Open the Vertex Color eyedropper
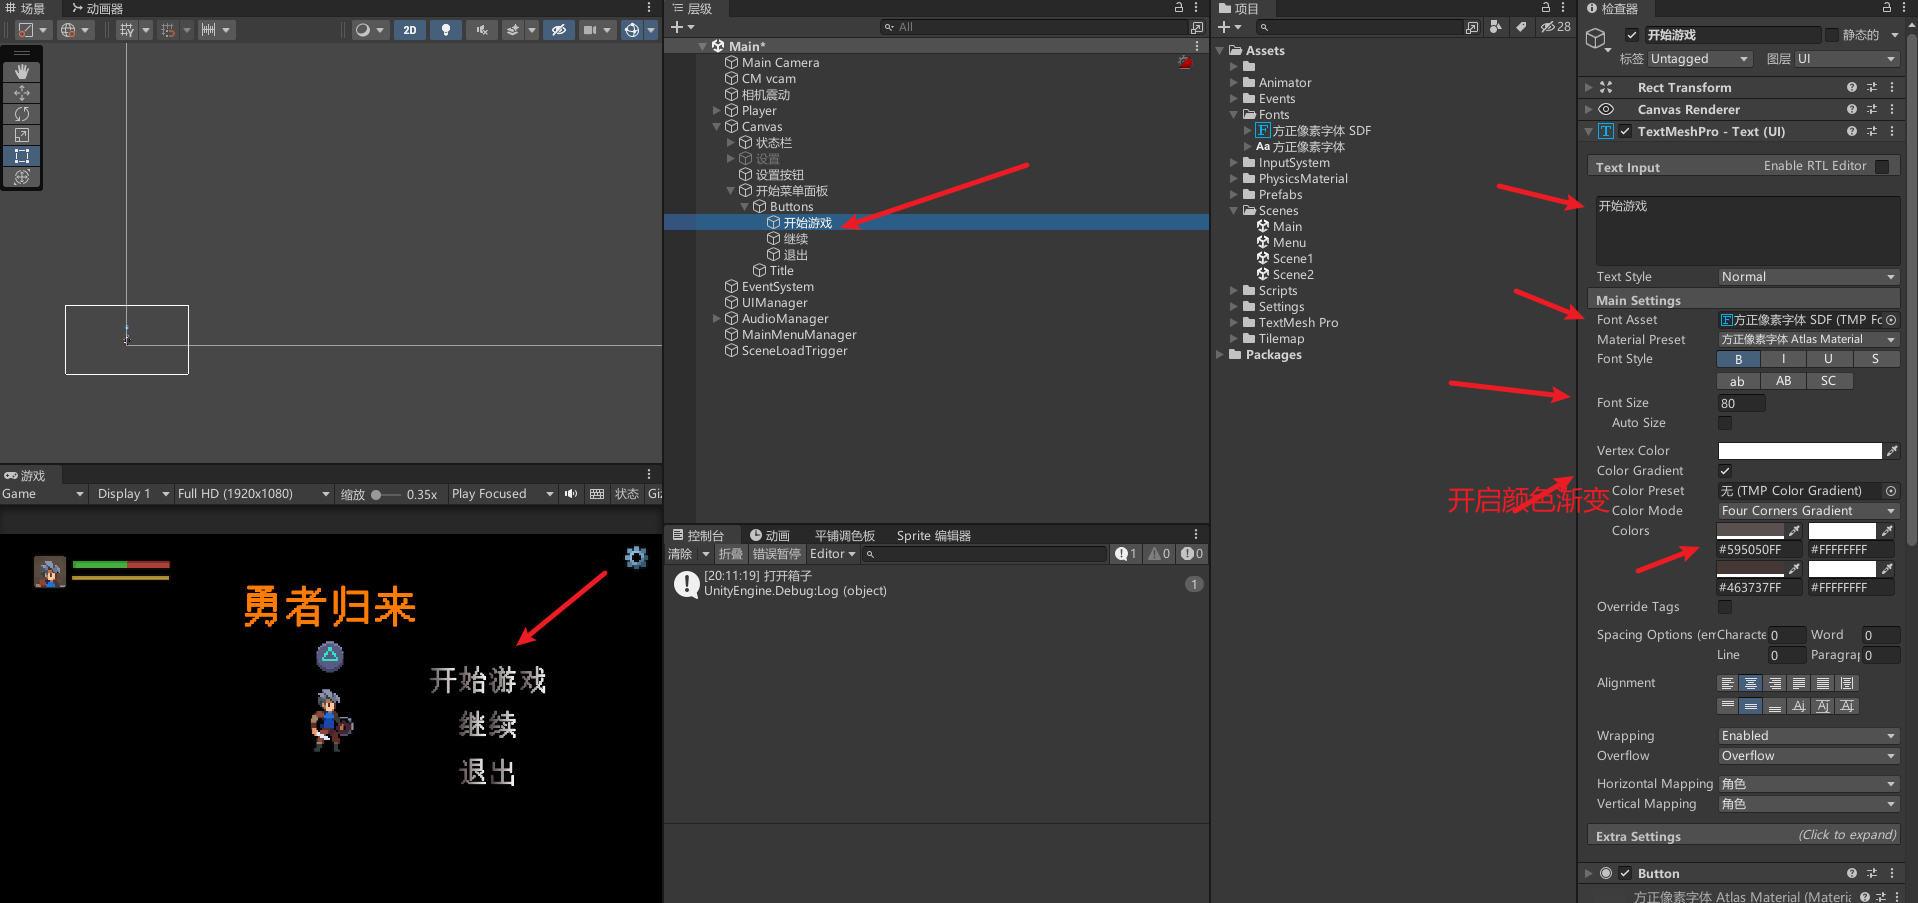 (x=1893, y=450)
